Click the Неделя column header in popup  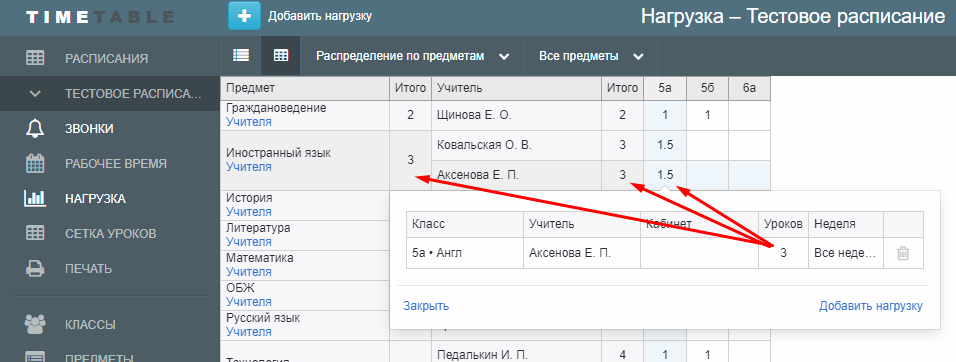pyautogui.click(x=846, y=224)
